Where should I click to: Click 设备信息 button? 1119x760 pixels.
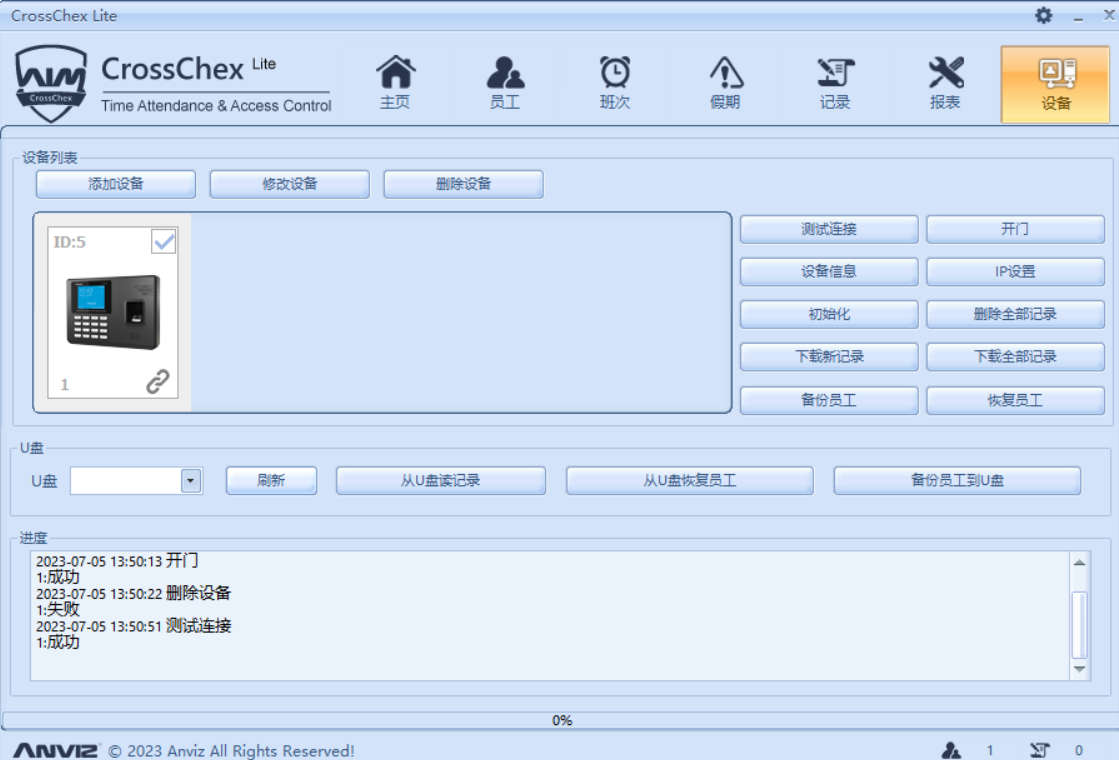click(x=829, y=272)
